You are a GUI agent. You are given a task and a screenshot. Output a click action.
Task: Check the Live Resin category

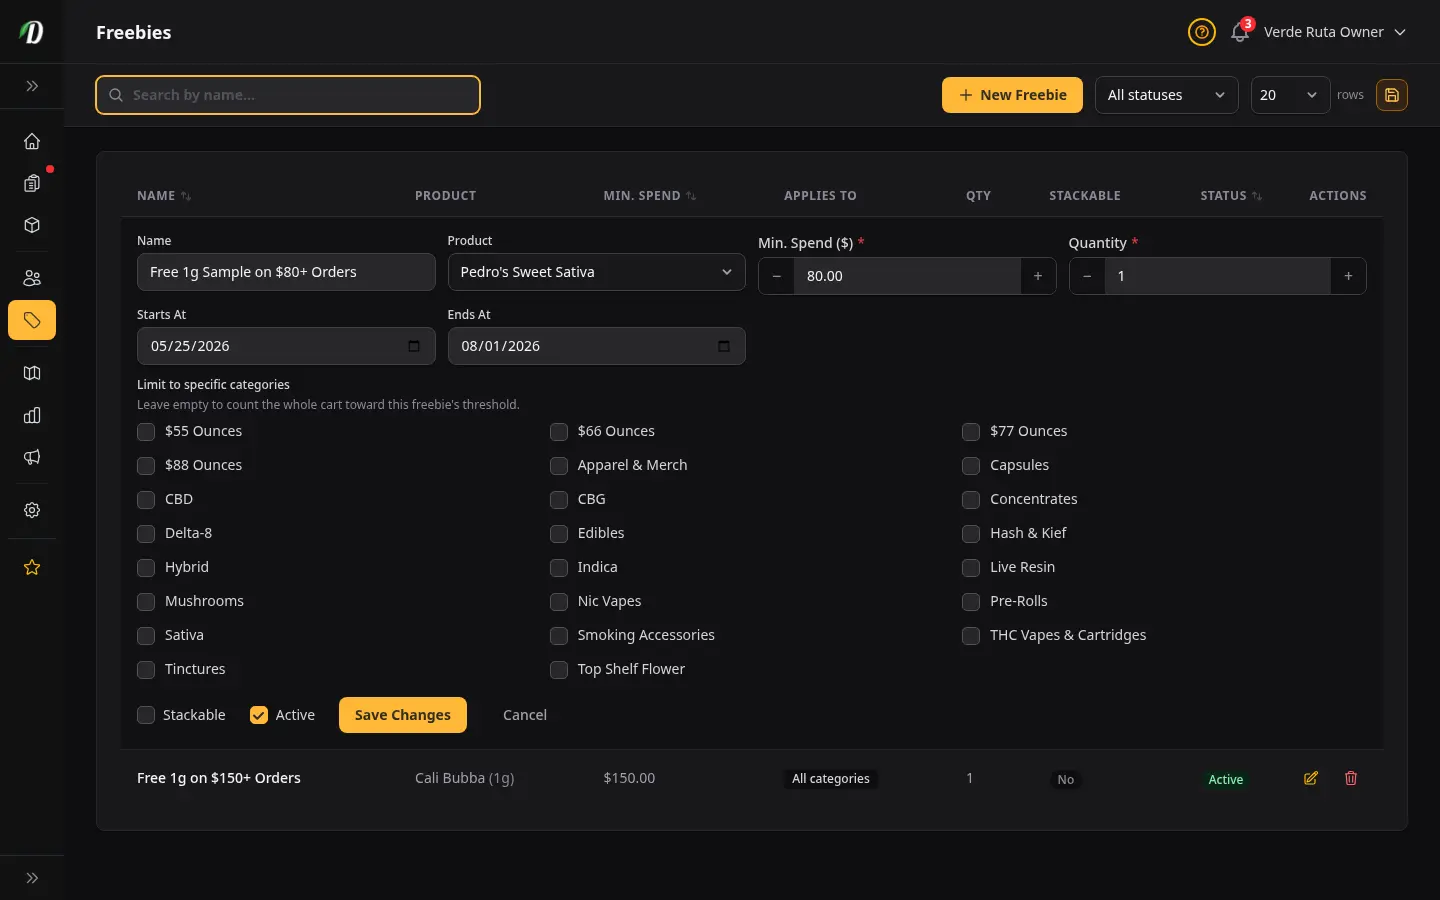[x=971, y=568]
